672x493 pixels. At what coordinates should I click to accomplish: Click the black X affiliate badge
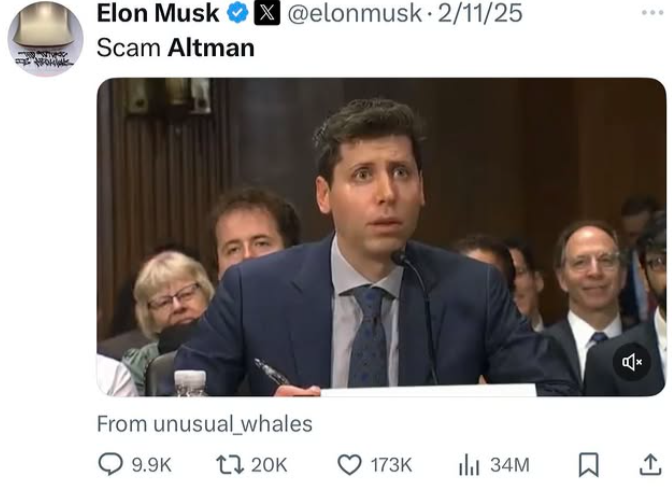pos(267,13)
